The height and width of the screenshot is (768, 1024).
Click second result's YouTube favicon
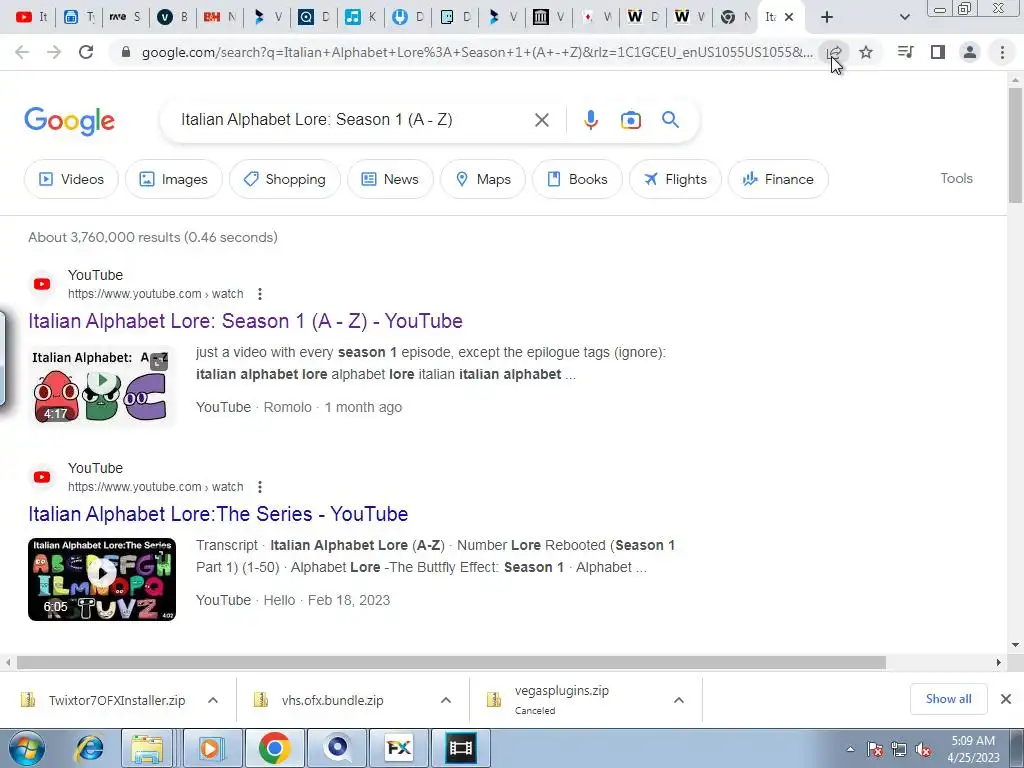pyautogui.click(x=42, y=477)
